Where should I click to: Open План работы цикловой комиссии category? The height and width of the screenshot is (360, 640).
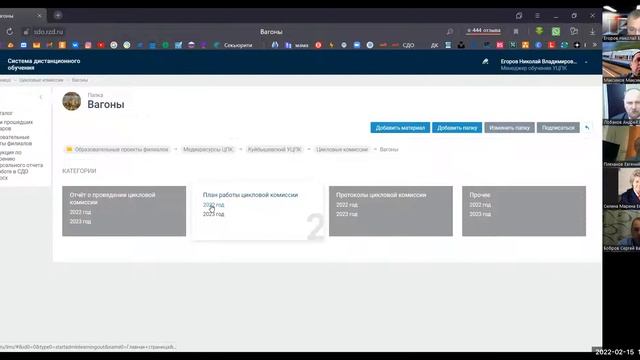click(x=250, y=195)
